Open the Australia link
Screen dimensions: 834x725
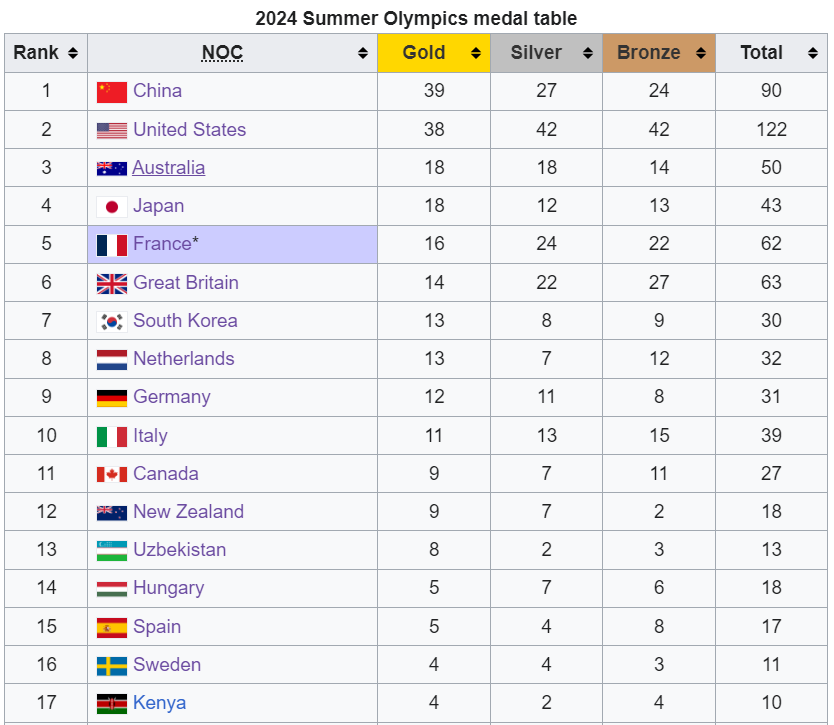(169, 168)
